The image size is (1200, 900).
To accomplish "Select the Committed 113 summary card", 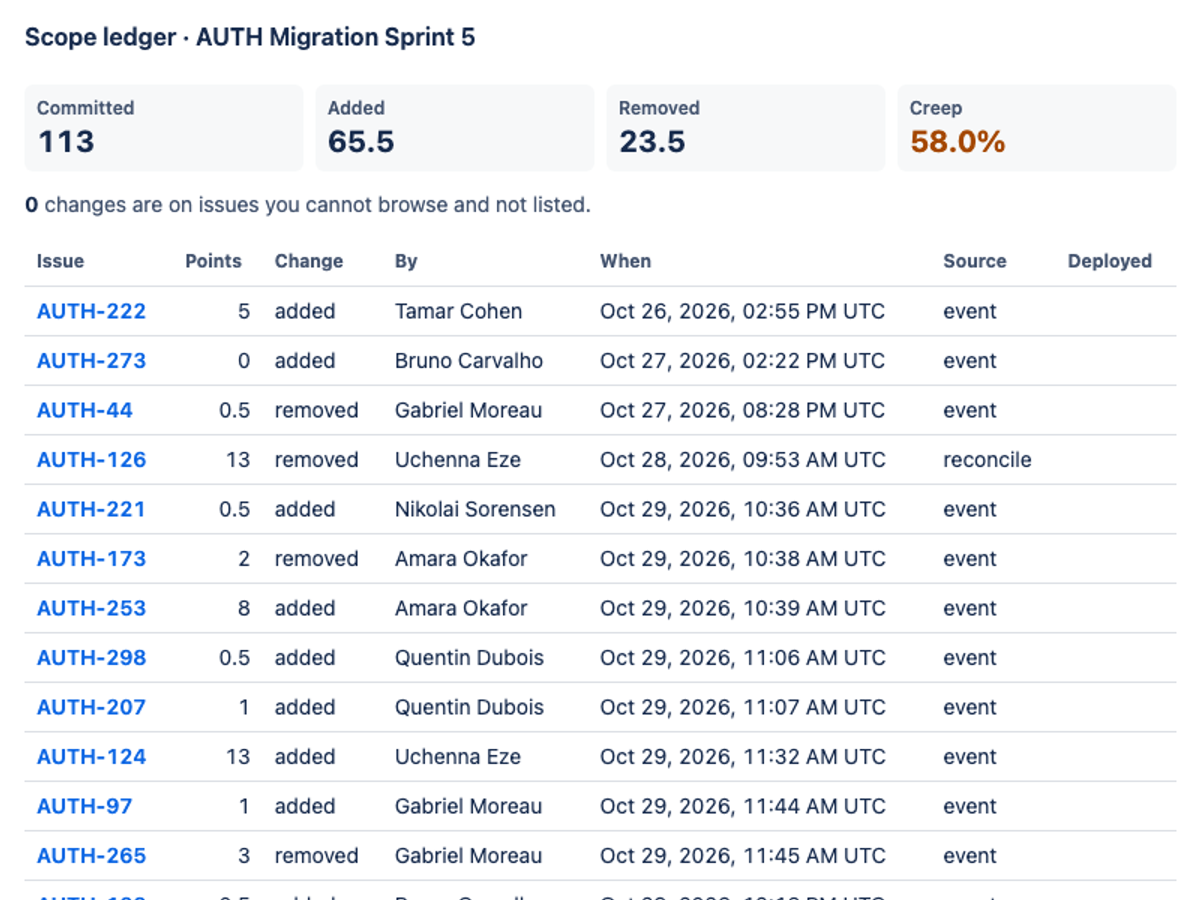I will point(164,128).
